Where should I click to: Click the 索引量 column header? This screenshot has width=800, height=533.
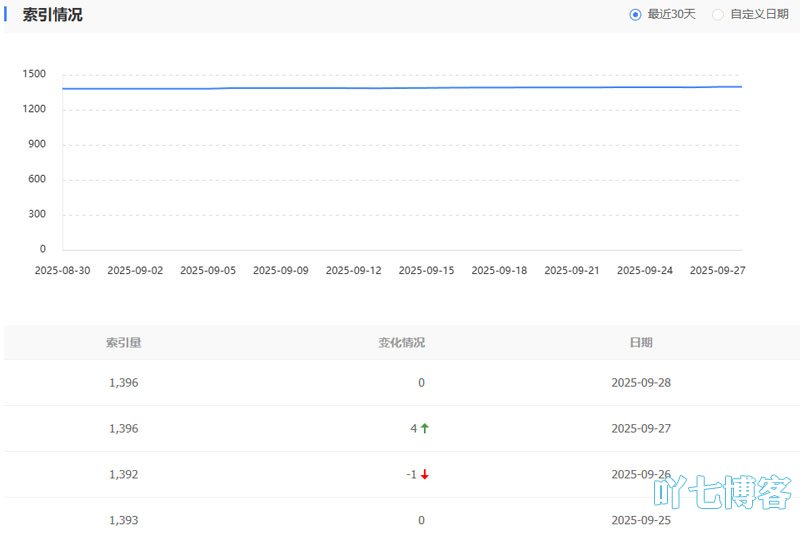click(123, 342)
